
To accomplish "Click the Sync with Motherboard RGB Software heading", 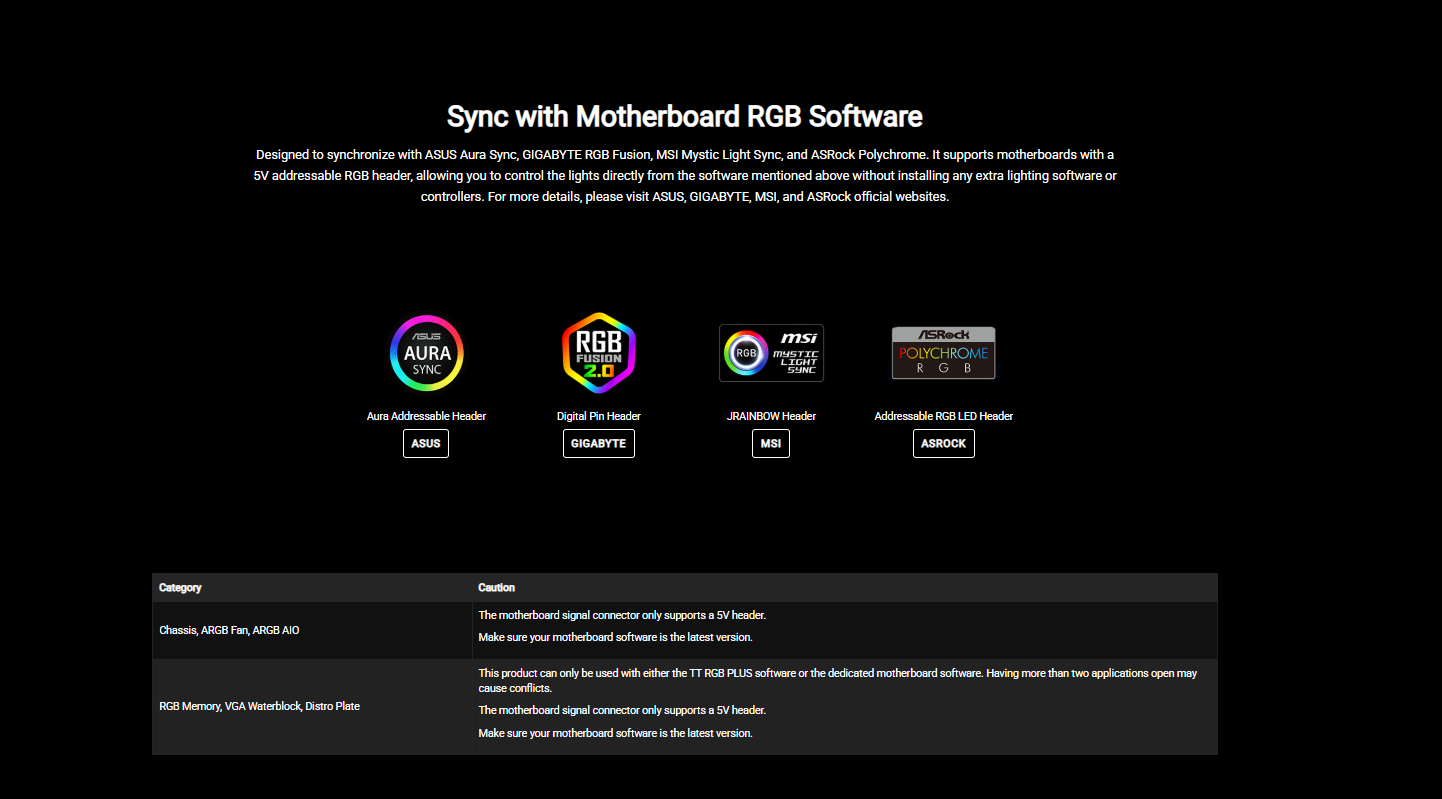I will point(684,116).
